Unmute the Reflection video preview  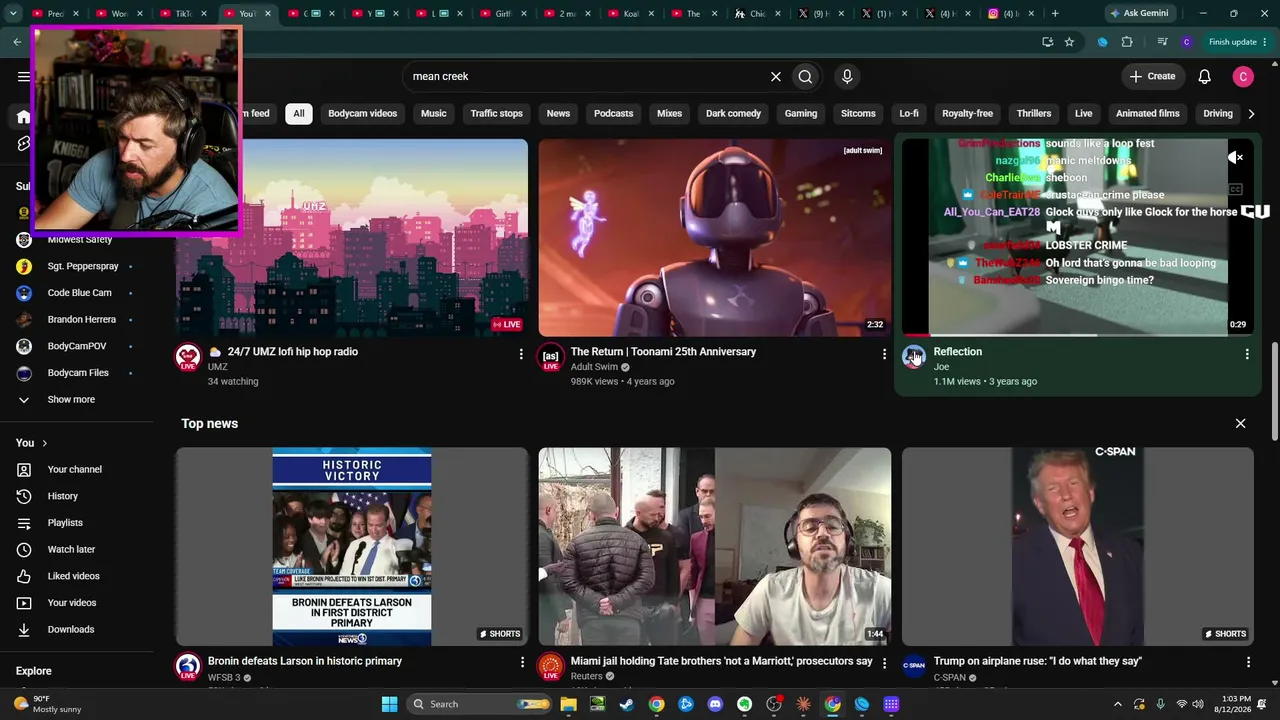tap(1236, 157)
